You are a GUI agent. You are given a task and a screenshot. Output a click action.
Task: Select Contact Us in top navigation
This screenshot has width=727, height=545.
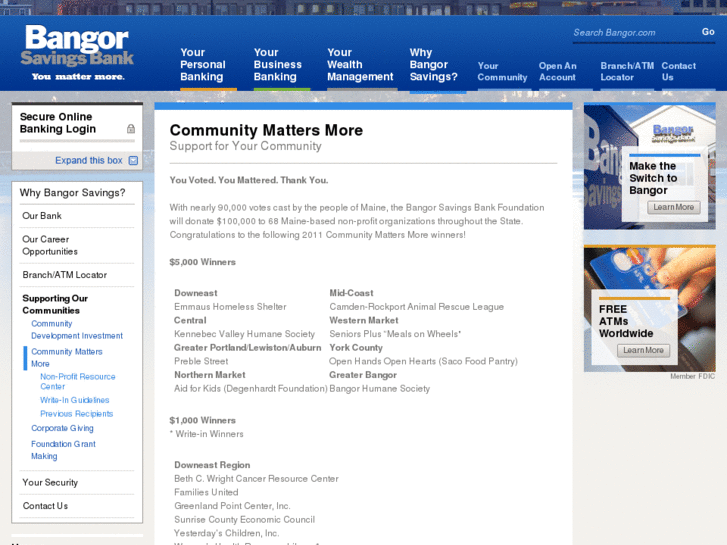678,71
